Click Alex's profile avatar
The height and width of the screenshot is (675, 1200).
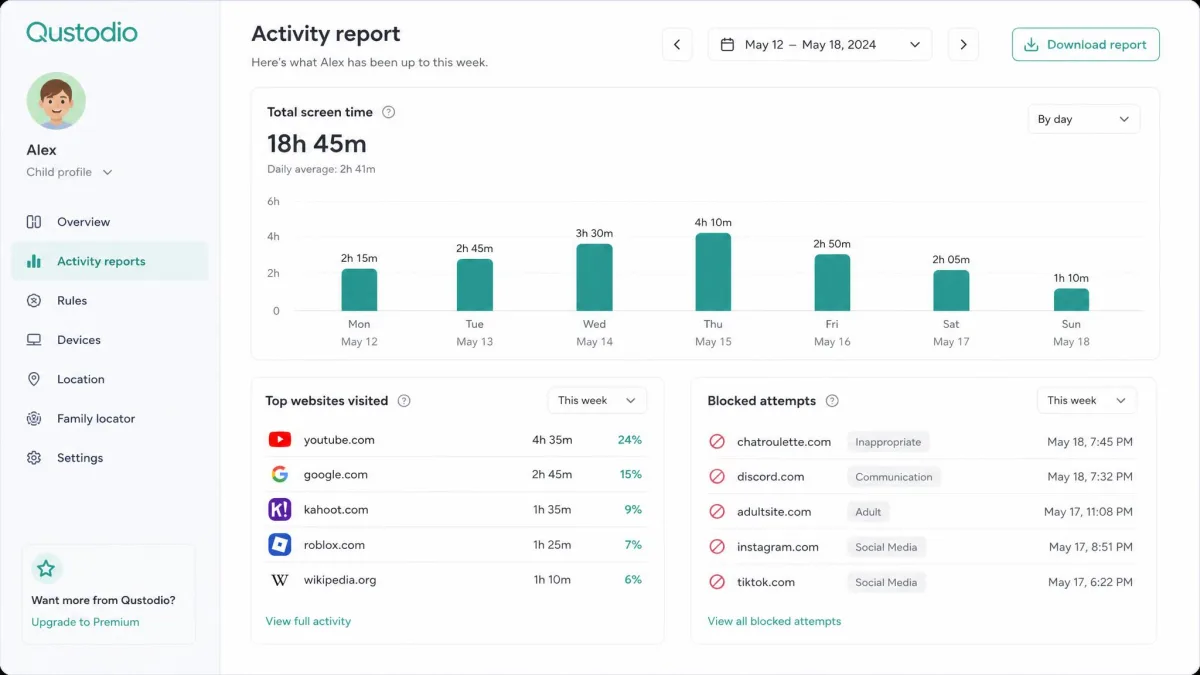point(56,101)
